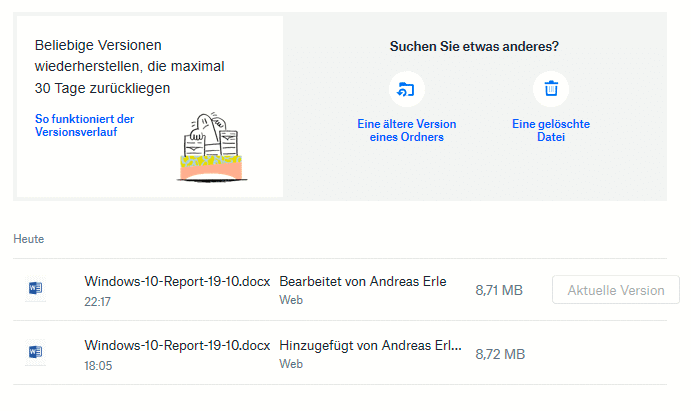Click the truncated 'Hinzugefügt von Andreas Erl...' entry

pyautogui.click(x=370, y=345)
